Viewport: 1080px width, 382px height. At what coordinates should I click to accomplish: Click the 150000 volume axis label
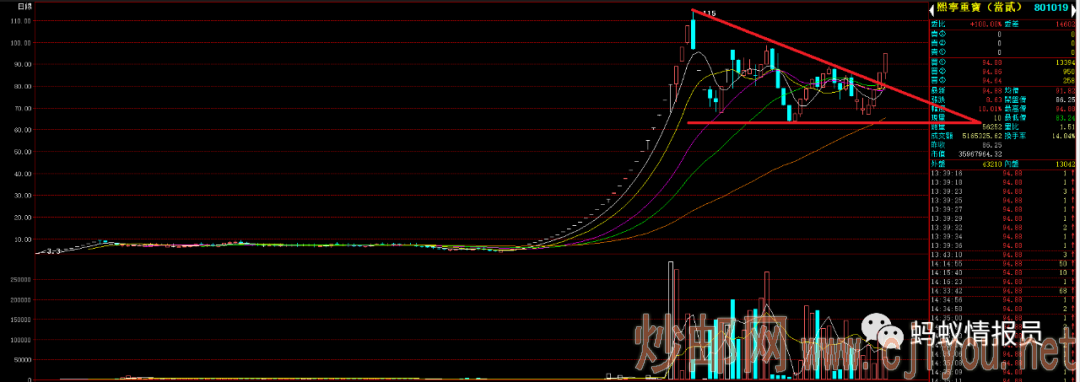(21, 320)
